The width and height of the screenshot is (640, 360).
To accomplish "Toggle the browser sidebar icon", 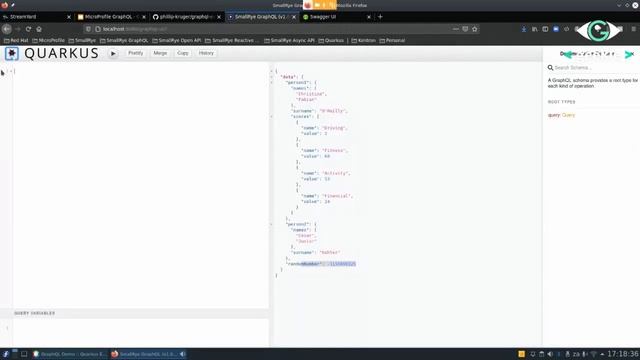I will (545, 29).
